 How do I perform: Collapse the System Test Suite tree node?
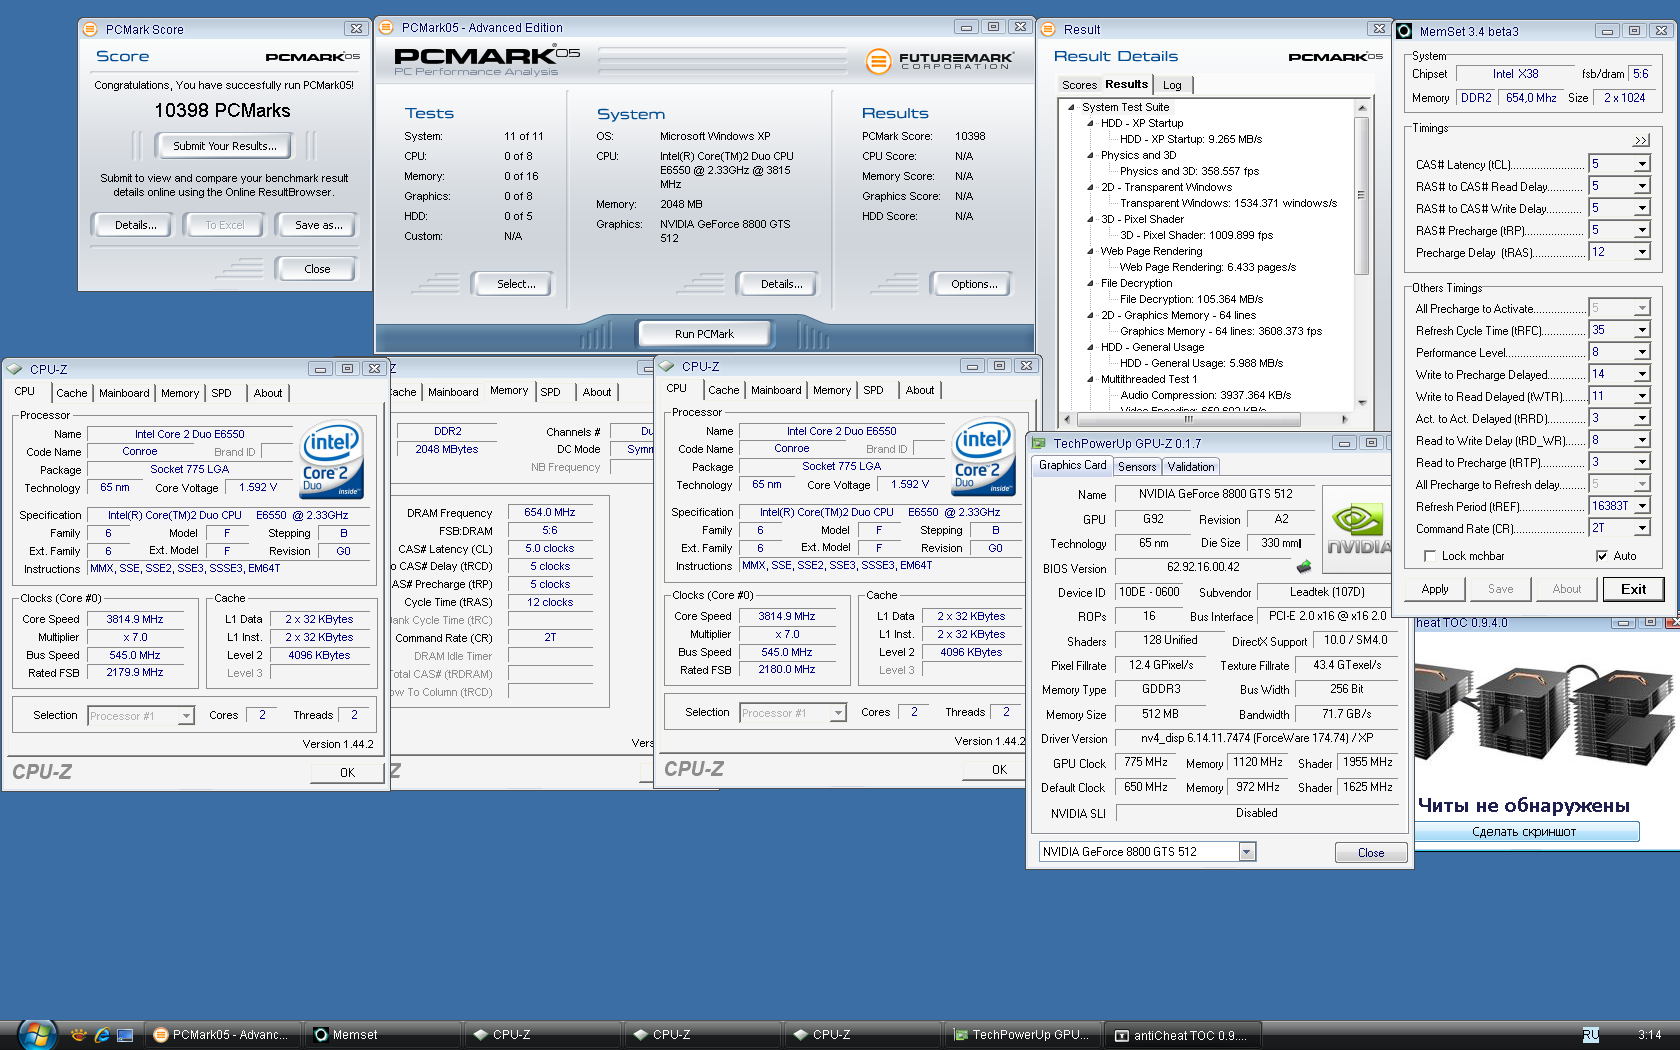tap(1071, 107)
